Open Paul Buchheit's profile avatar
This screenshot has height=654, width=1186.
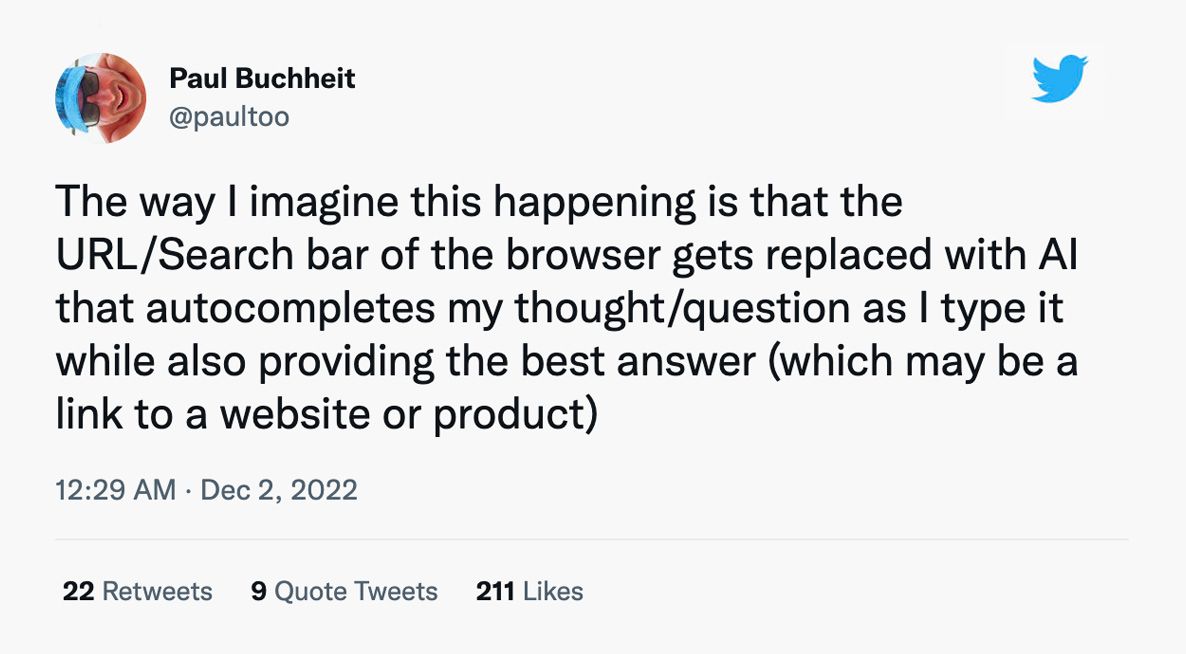(x=100, y=98)
